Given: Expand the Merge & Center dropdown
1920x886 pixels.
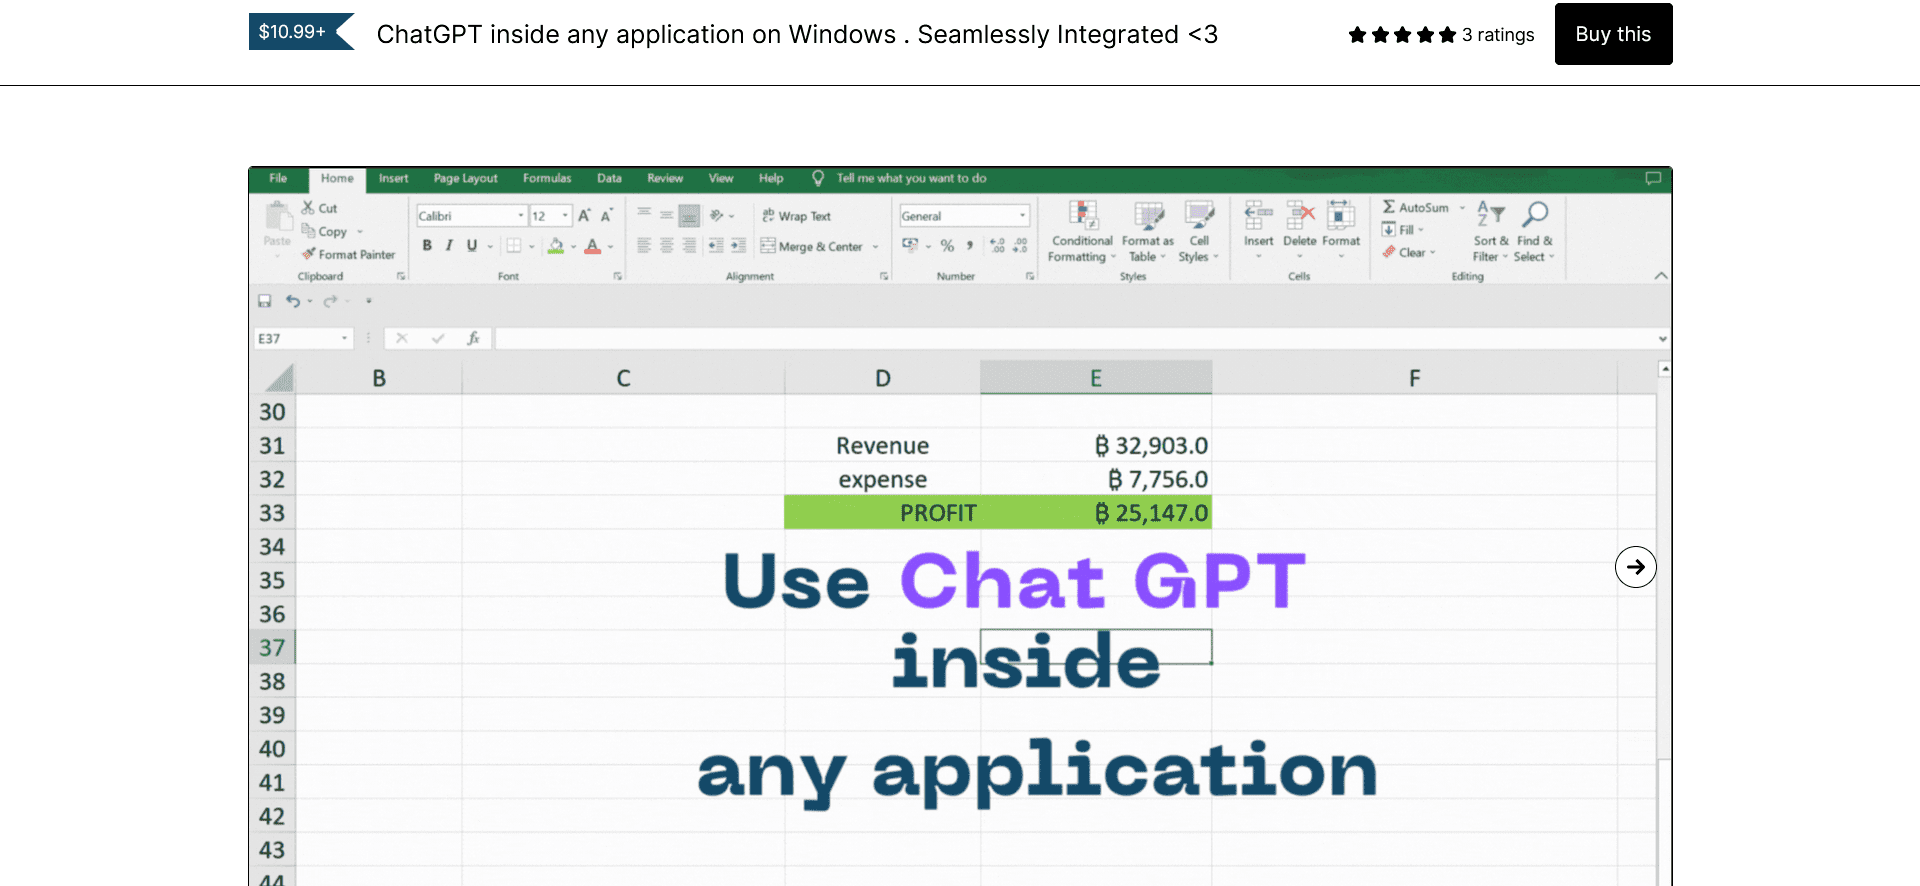Looking at the screenshot, I should 875,247.
